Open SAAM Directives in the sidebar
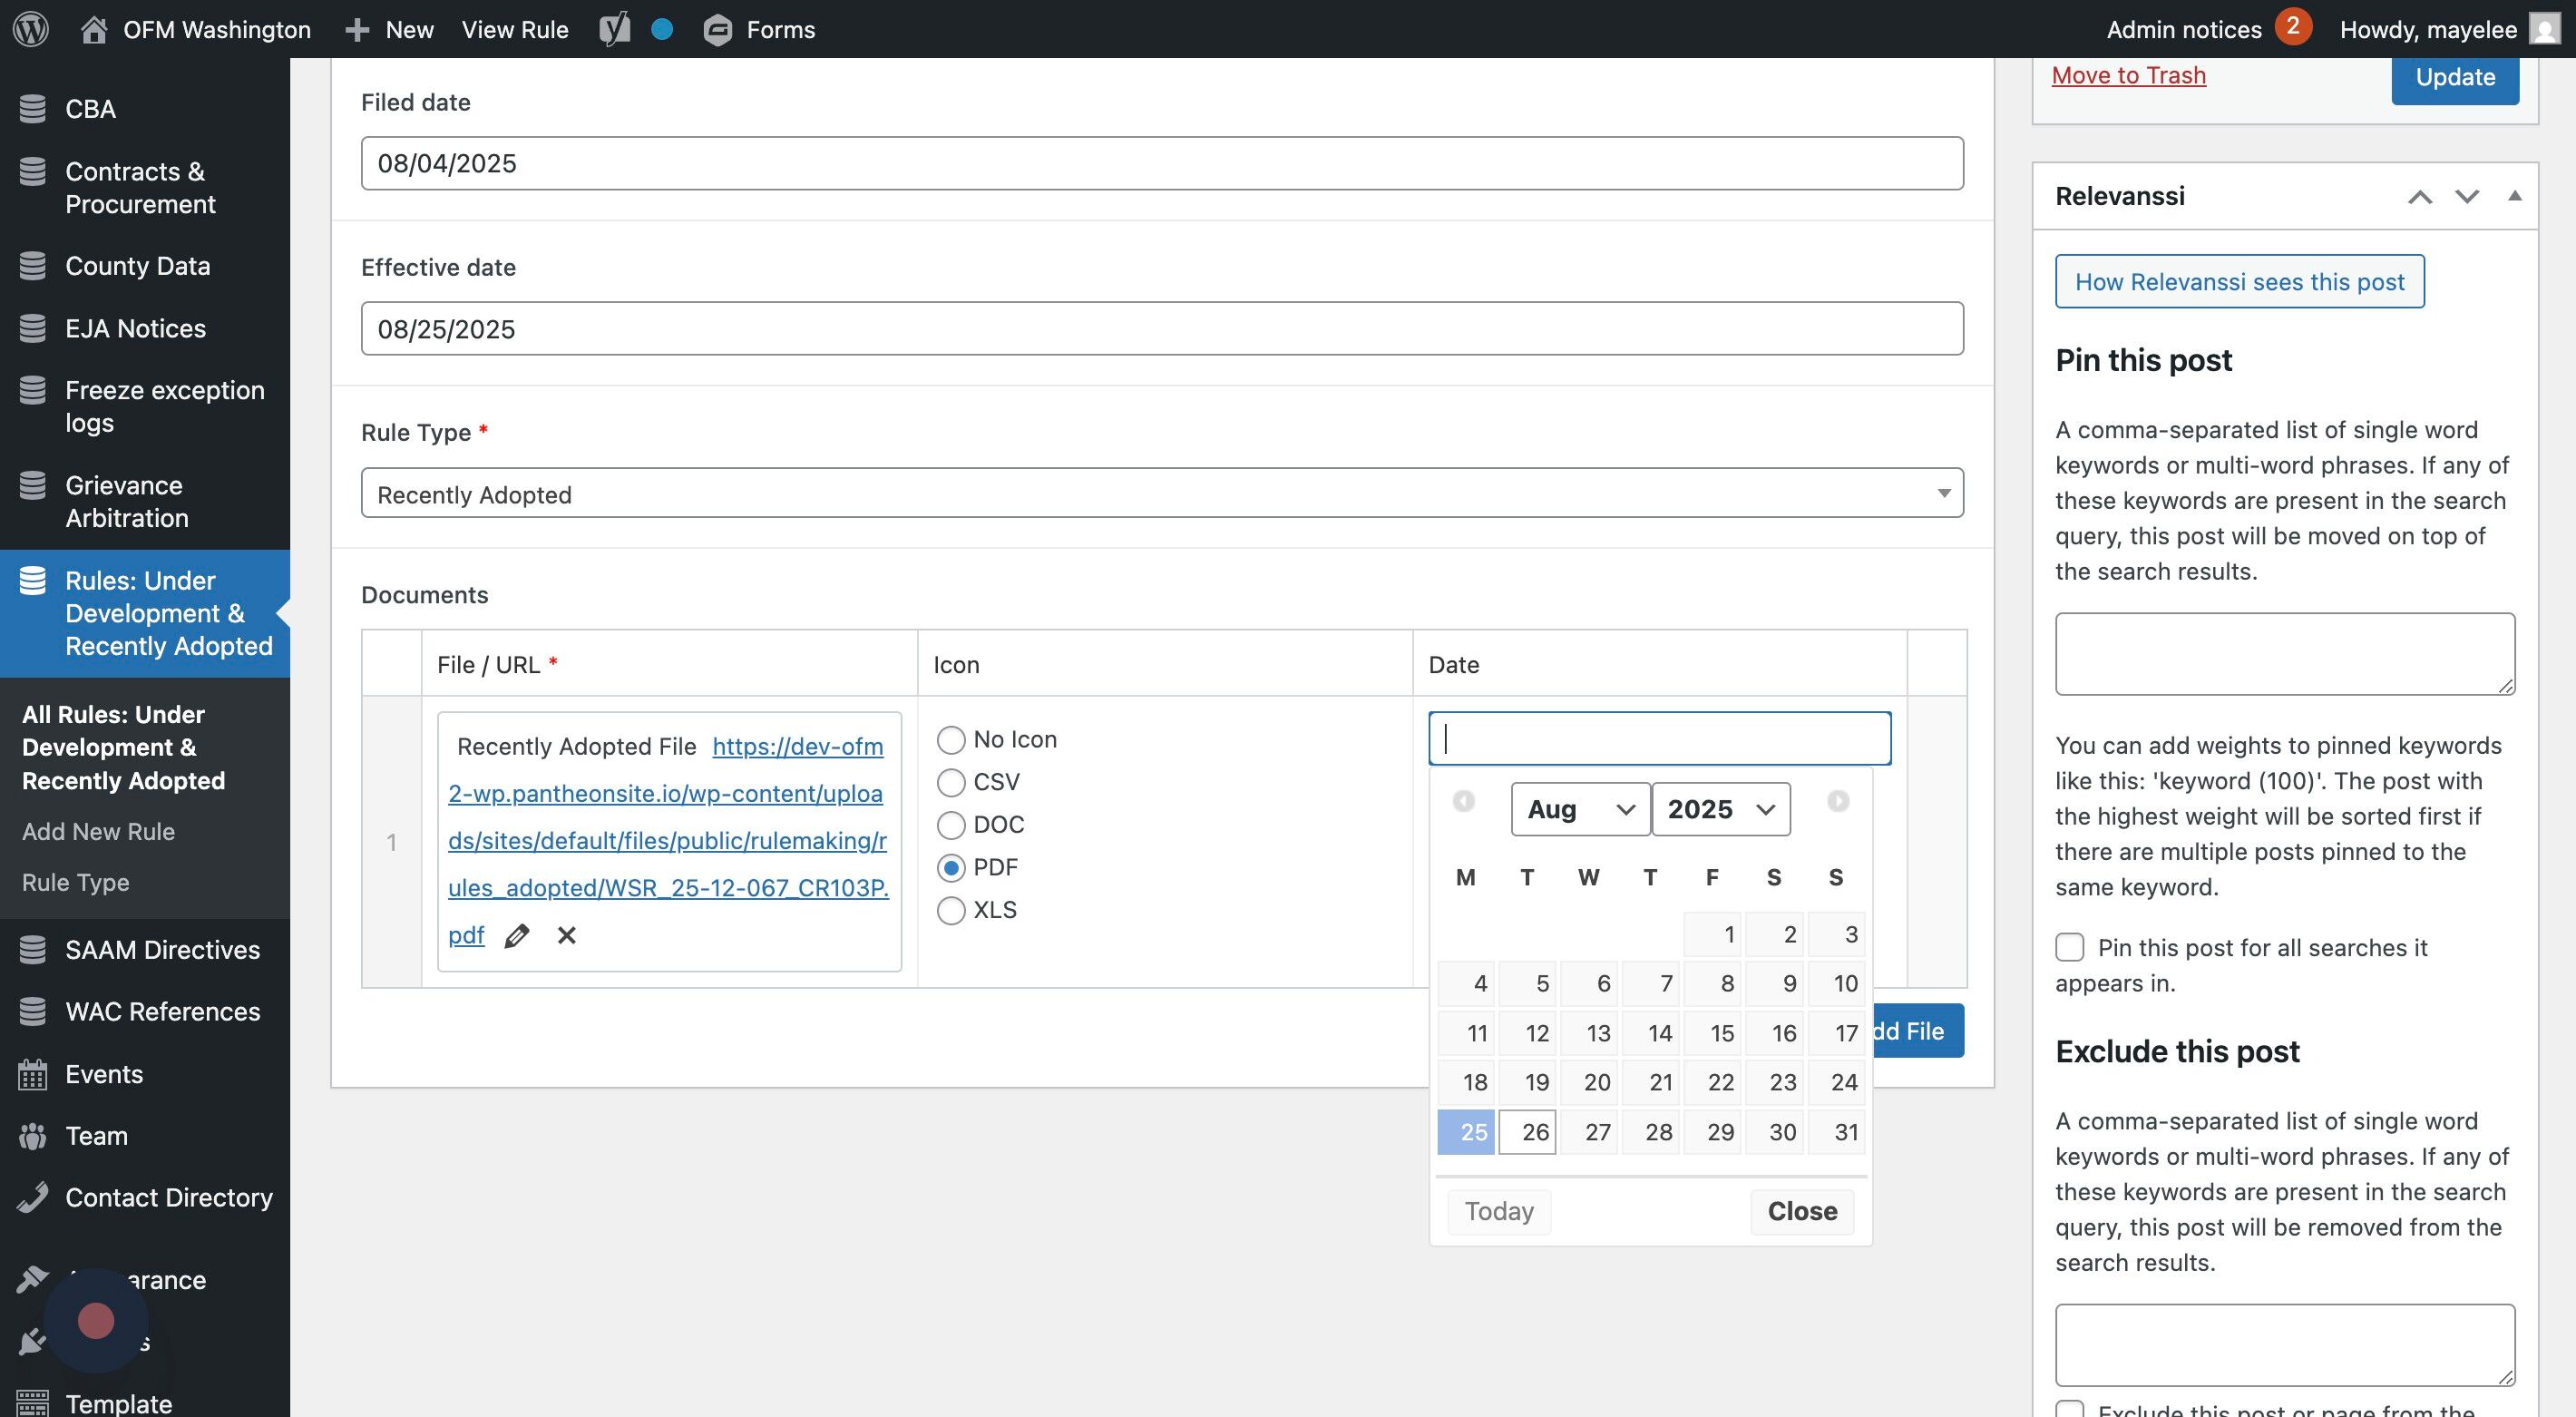The width and height of the screenshot is (2576, 1417). click(162, 950)
